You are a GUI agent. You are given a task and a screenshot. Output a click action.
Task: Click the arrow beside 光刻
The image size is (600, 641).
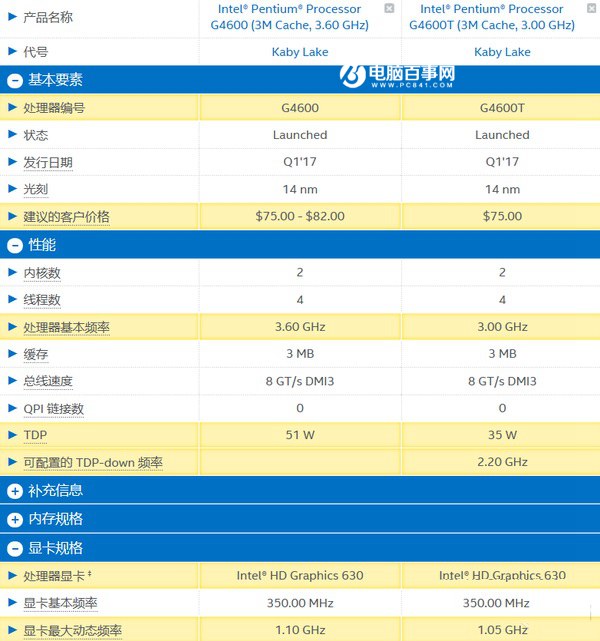tap(12, 189)
